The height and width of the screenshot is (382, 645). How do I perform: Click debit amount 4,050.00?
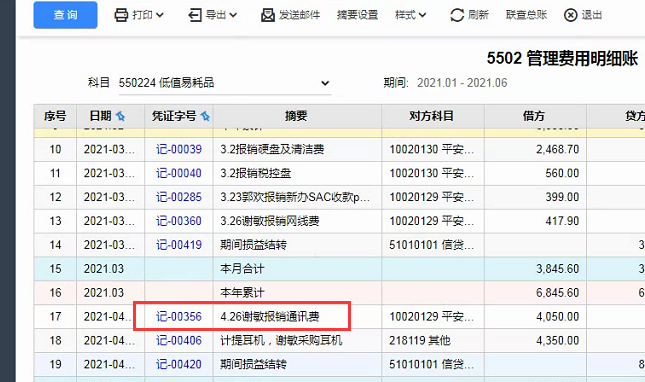[x=557, y=317]
